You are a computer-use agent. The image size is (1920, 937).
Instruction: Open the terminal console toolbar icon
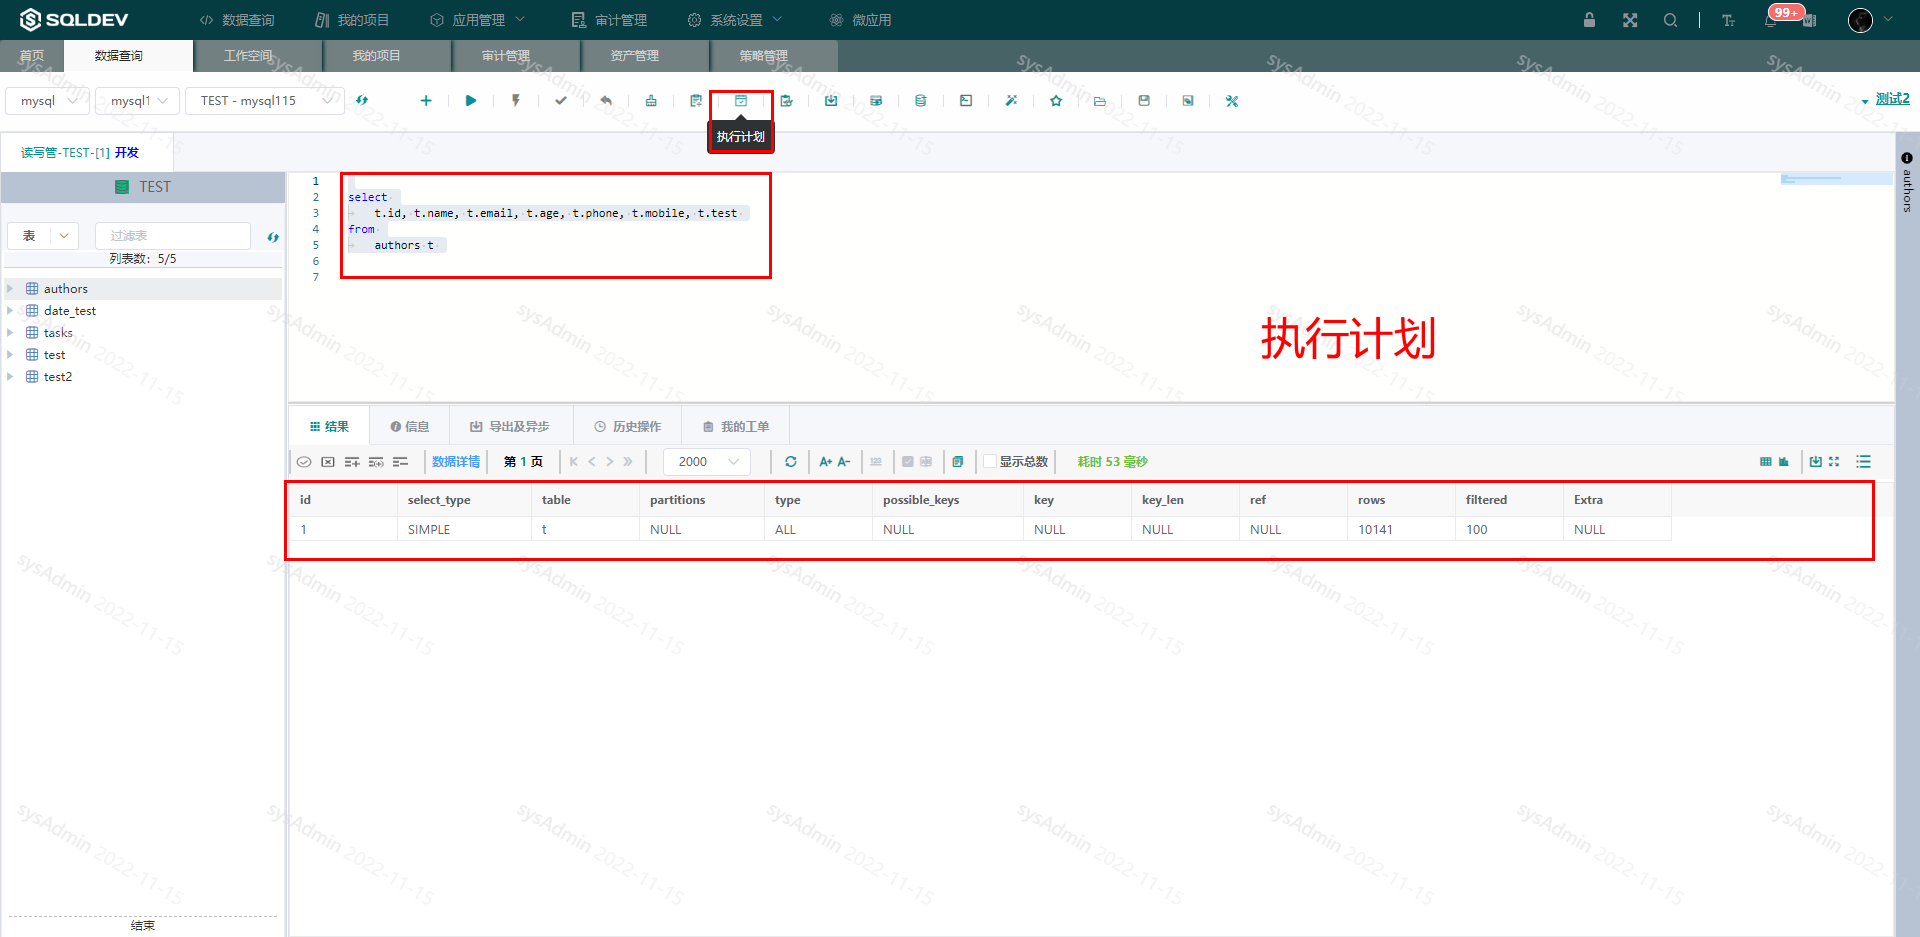(x=966, y=101)
